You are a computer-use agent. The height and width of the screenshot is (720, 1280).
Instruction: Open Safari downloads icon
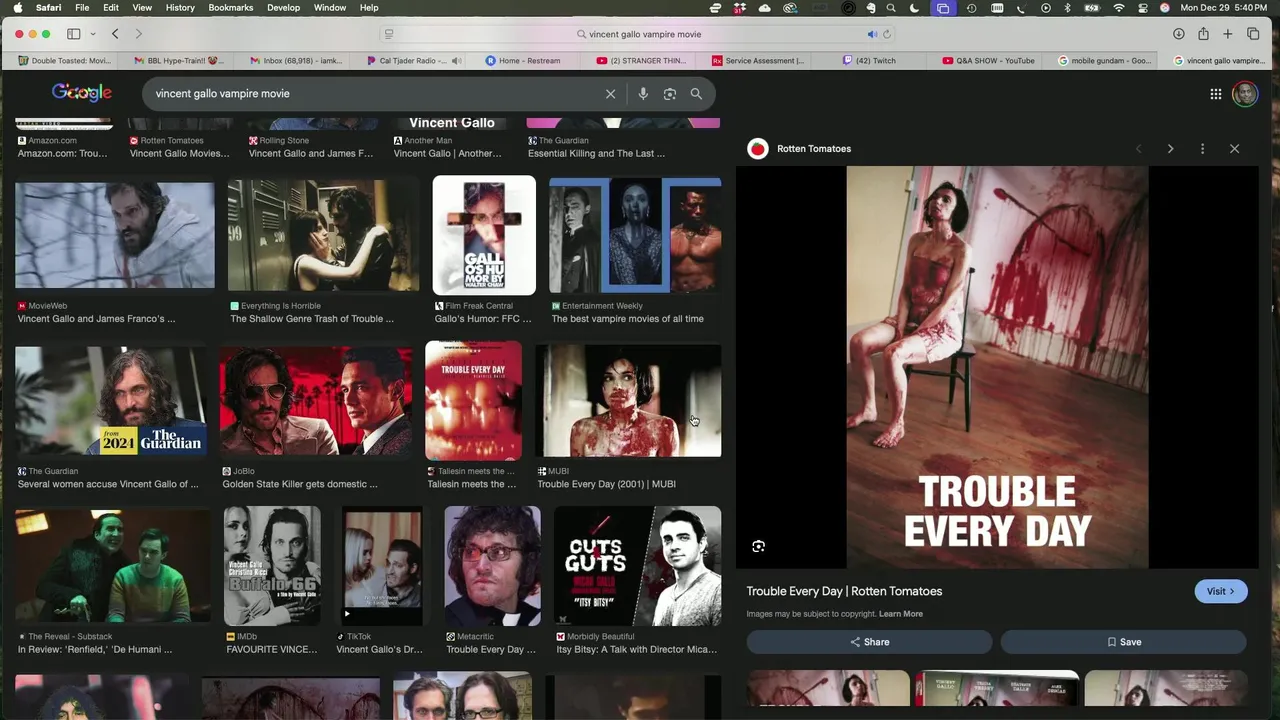[x=1178, y=34]
